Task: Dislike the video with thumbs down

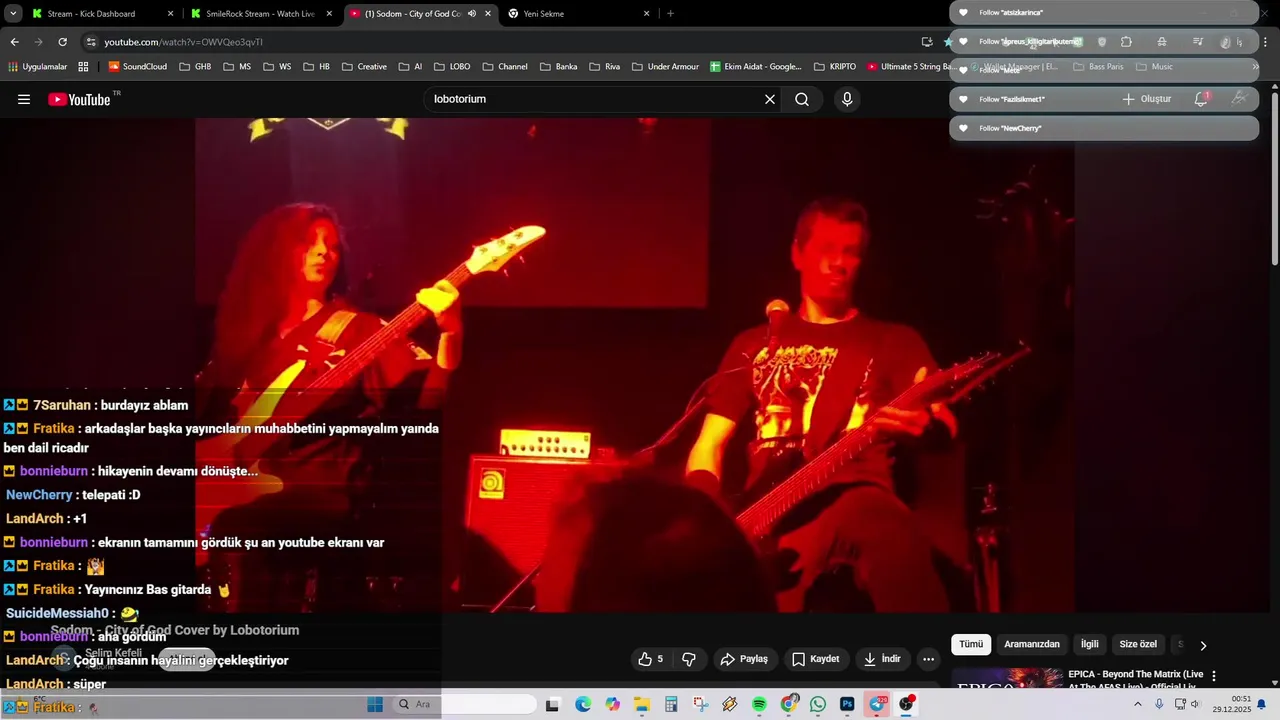Action: click(689, 659)
